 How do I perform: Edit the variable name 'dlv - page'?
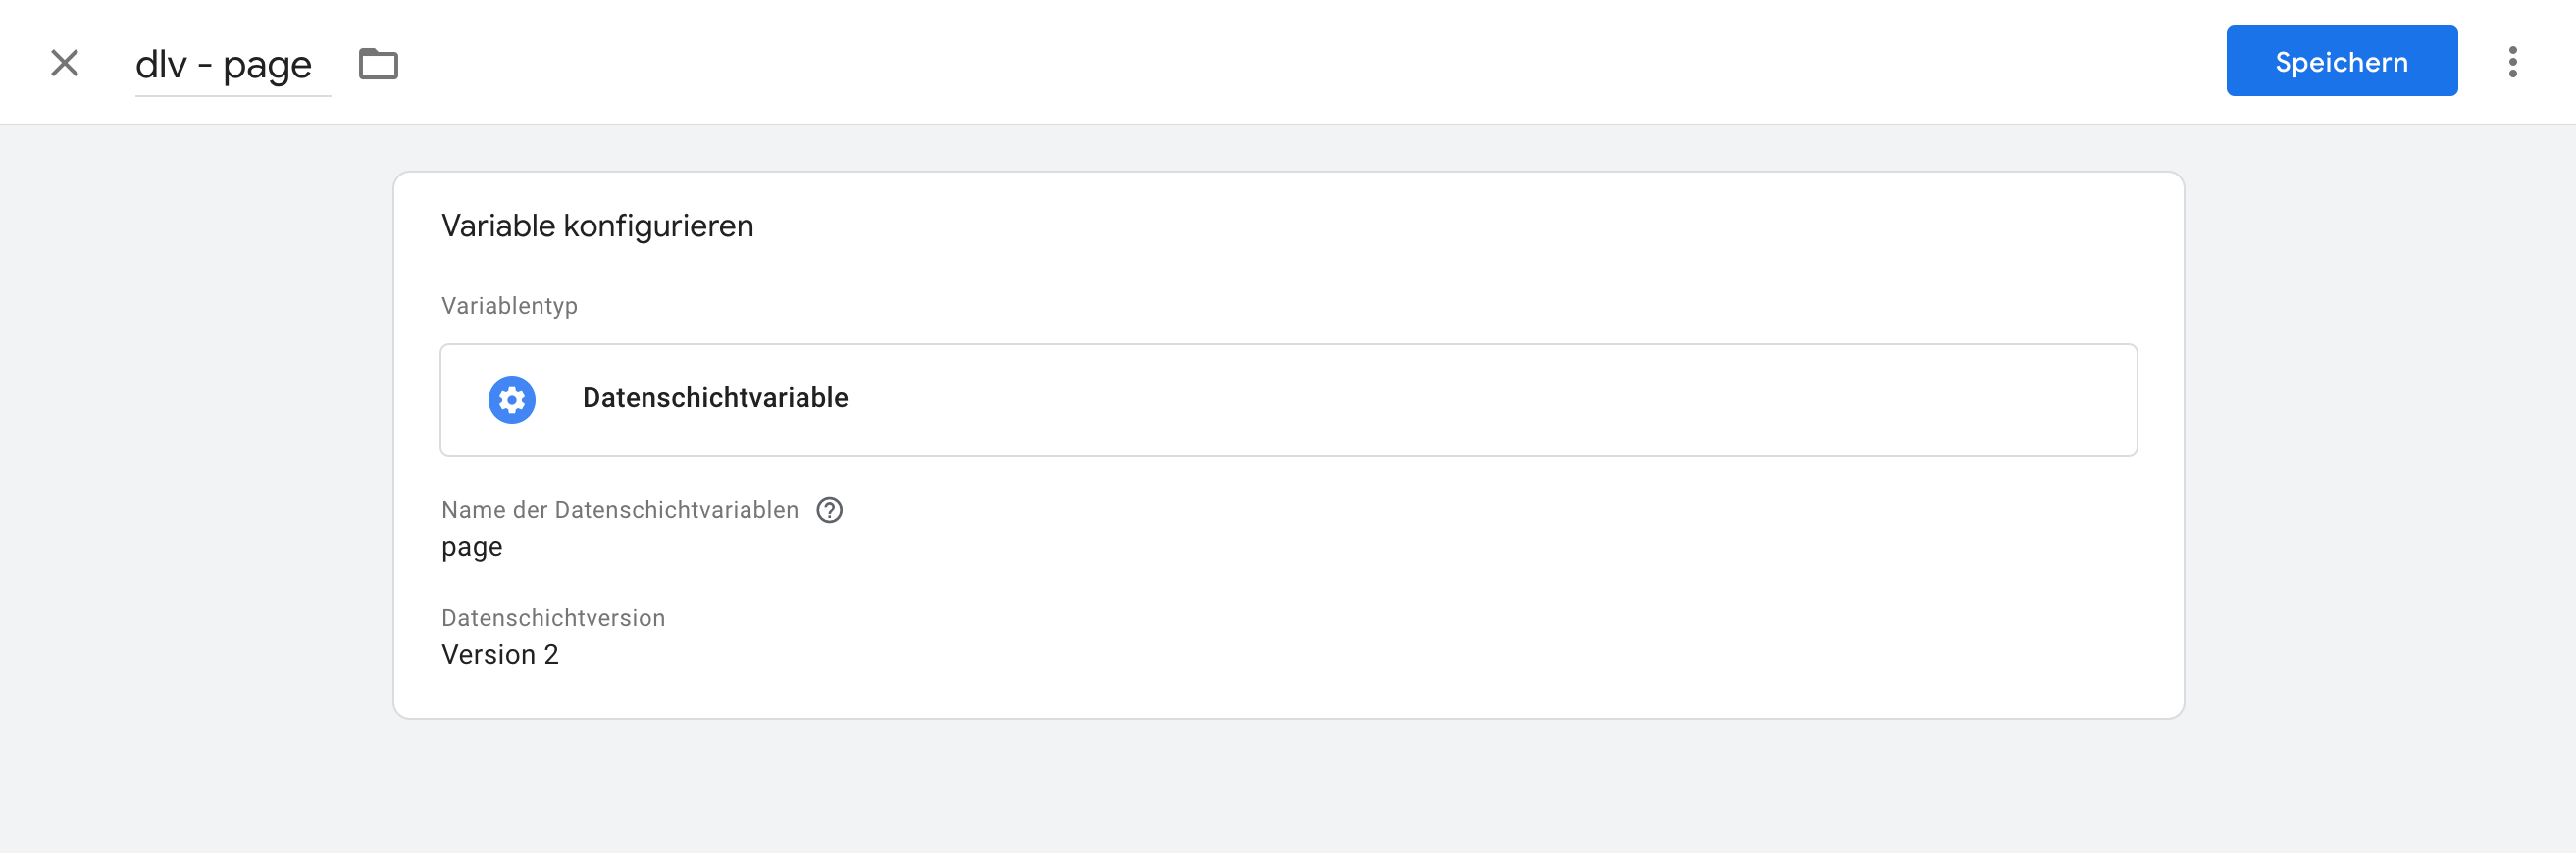point(224,65)
